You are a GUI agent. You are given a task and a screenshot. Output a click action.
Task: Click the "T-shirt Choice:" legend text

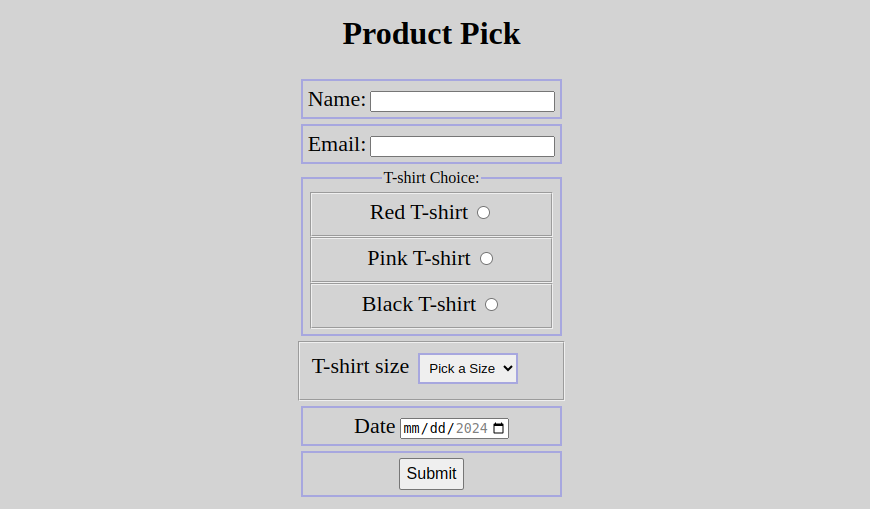431,178
